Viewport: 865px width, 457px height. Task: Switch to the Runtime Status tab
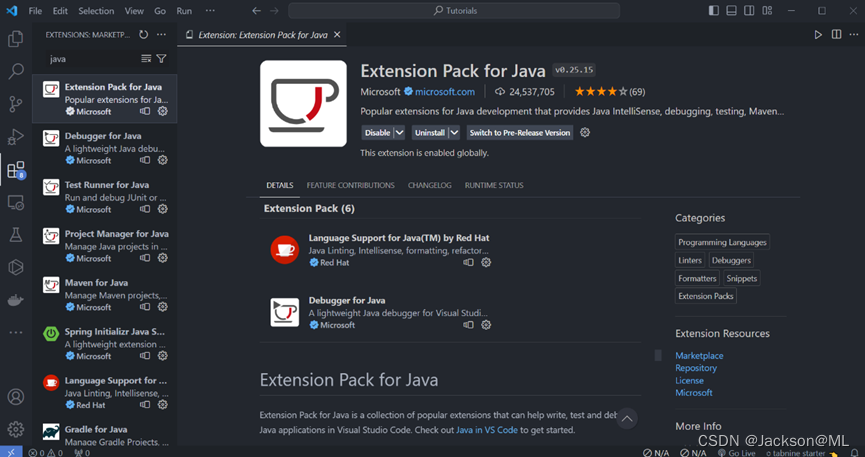[x=494, y=185]
